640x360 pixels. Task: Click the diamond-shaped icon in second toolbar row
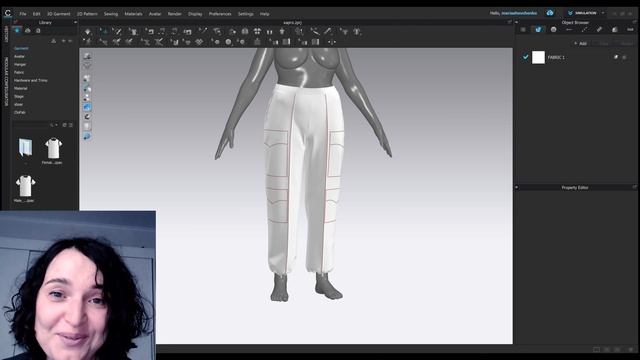click(x=199, y=42)
